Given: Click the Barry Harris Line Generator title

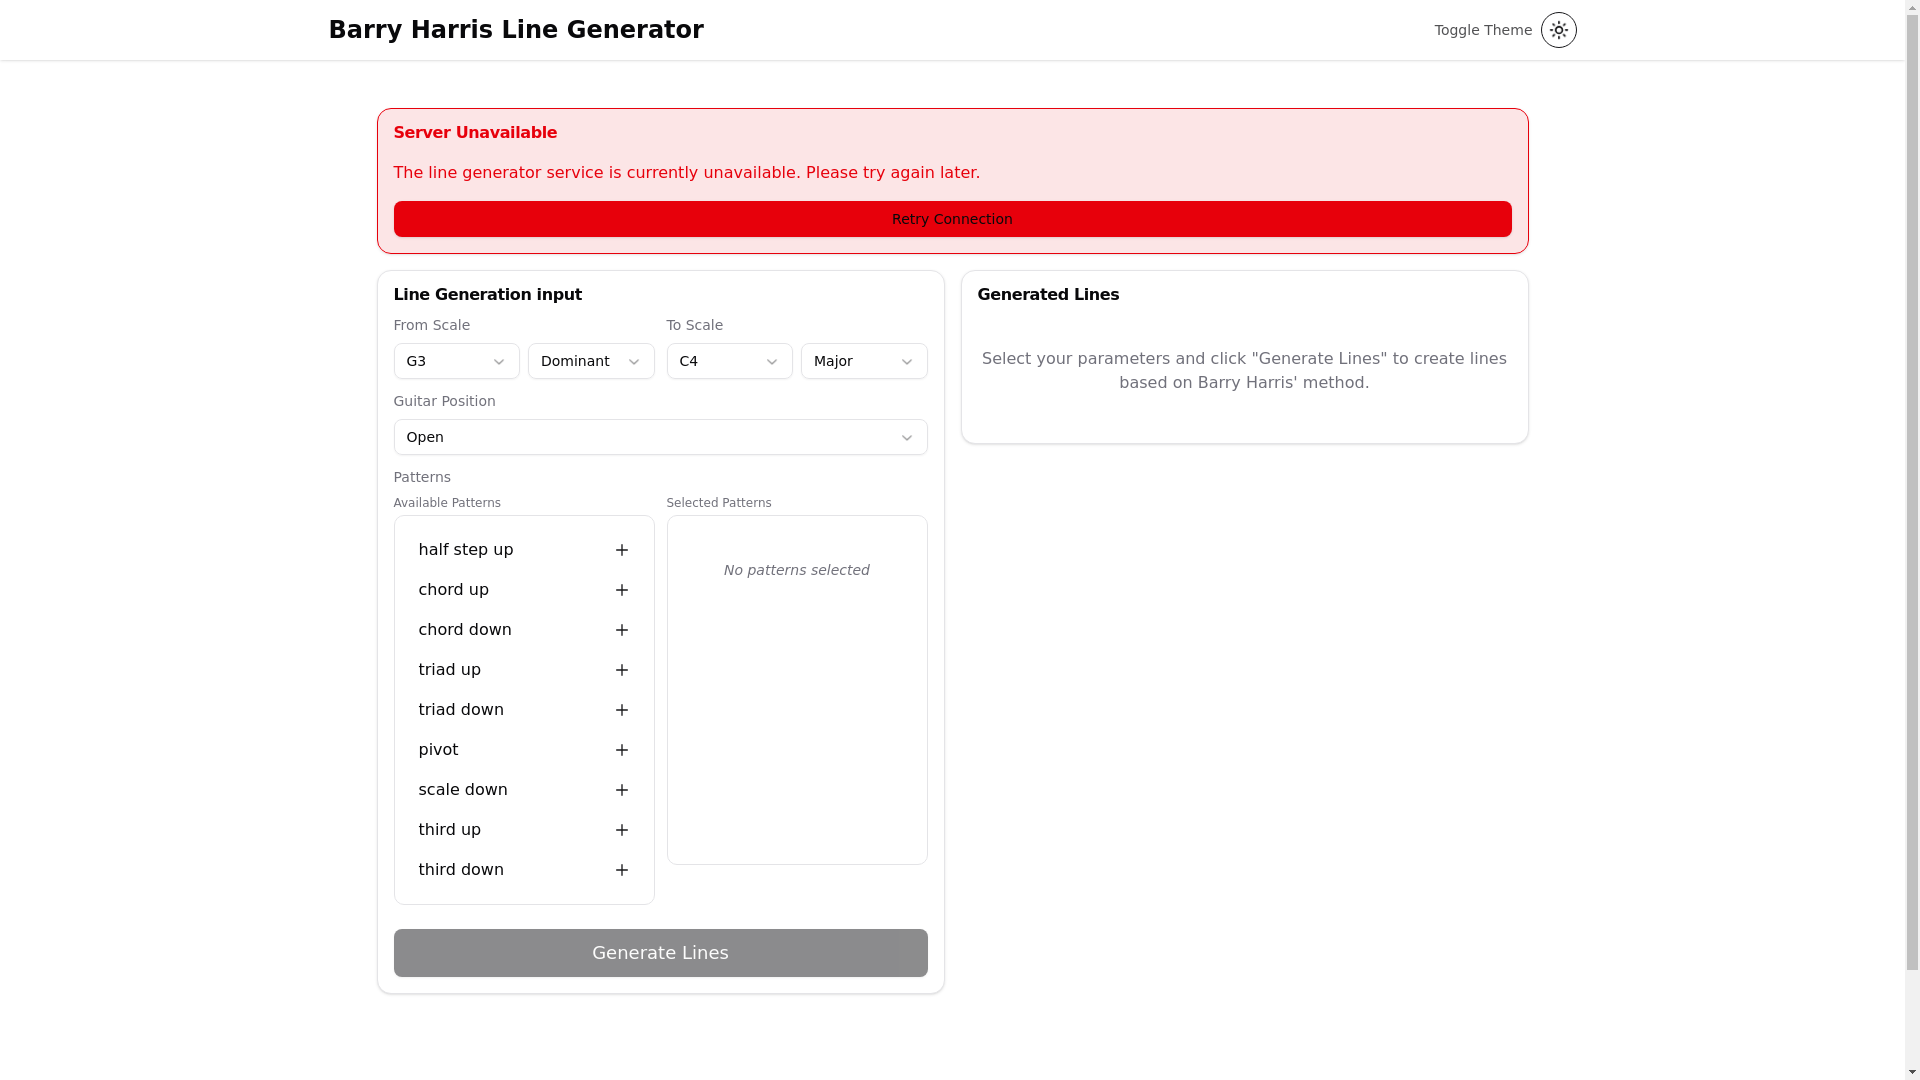Looking at the screenshot, I should (x=516, y=30).
